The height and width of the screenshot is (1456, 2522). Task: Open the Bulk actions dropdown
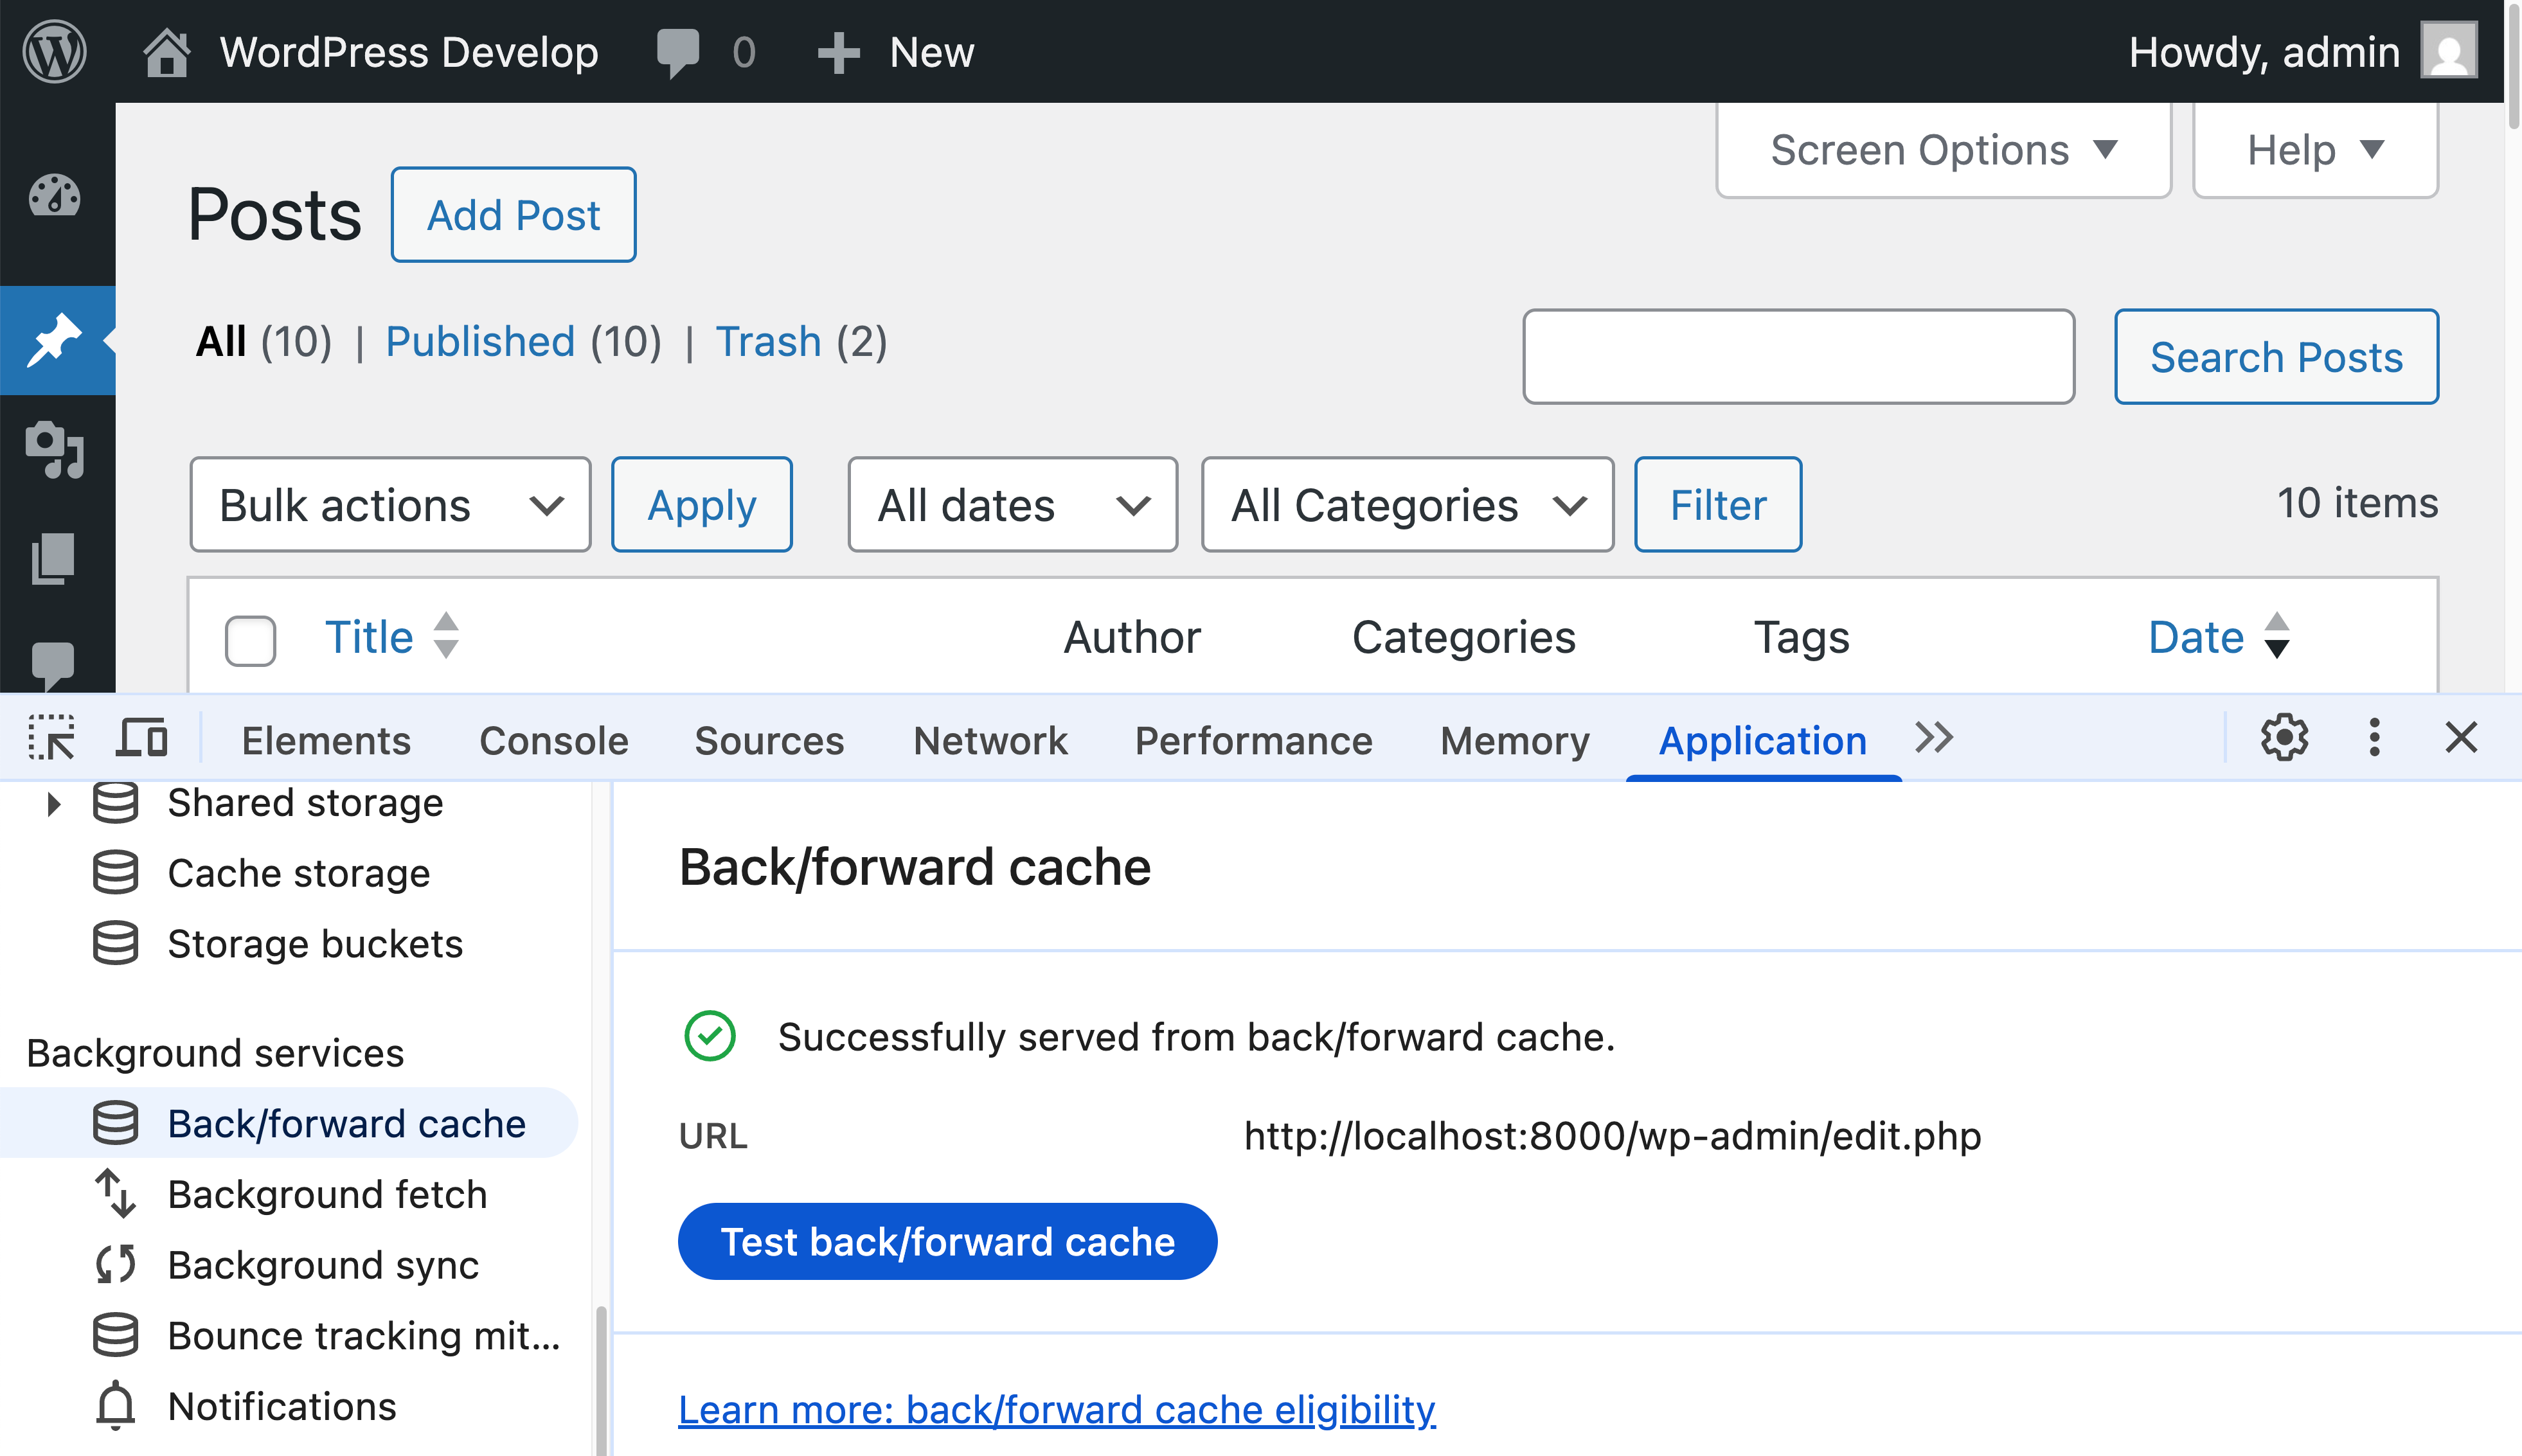click(x=390, y=505)
